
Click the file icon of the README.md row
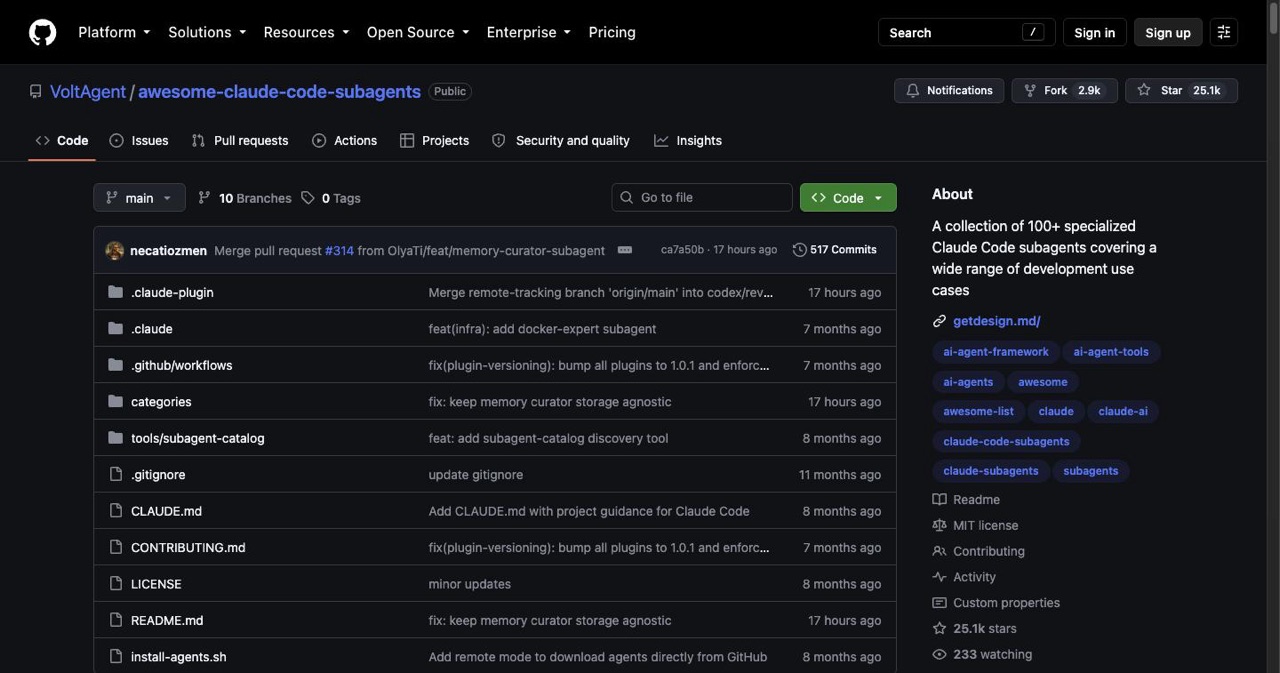115,620
